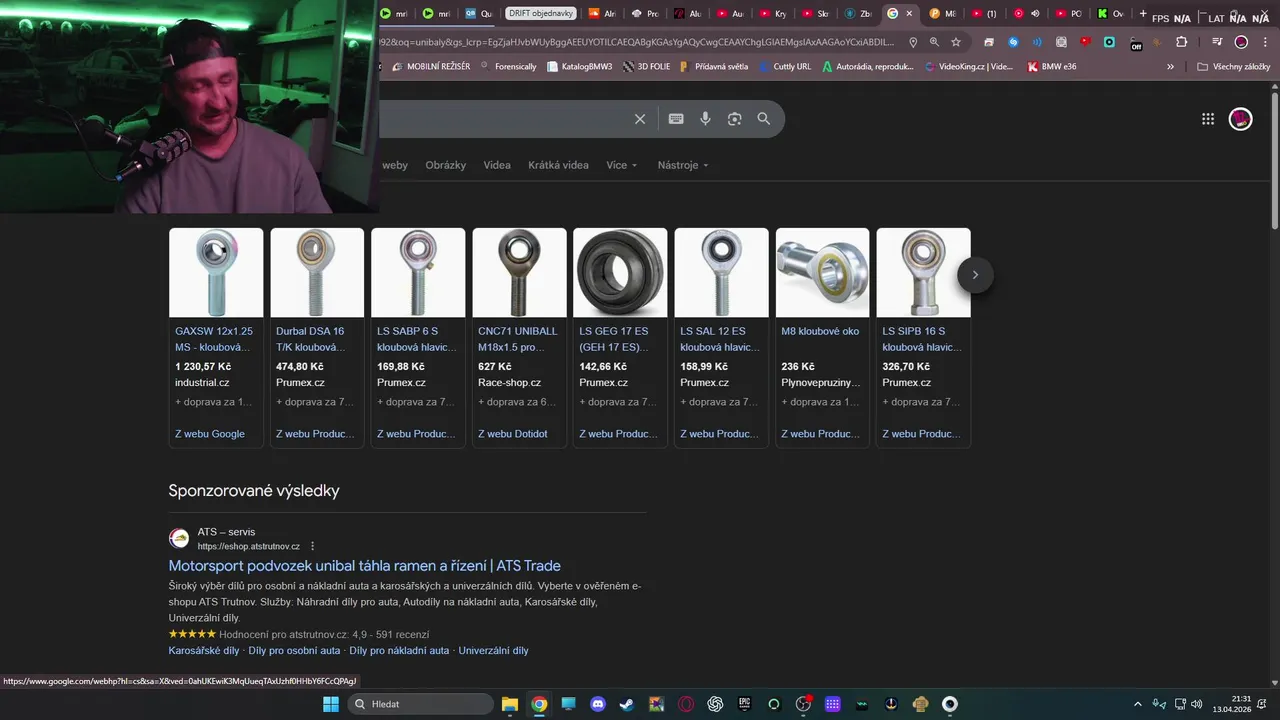Click the magnifier search submit icon
Image resolution: width=1280 pixels, height=720 pixels.
point(764,119)
